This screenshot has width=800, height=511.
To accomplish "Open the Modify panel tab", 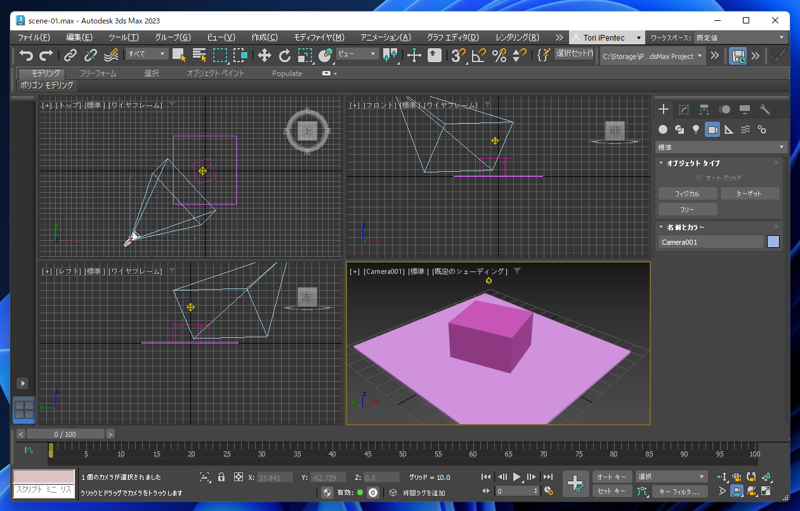I will coord(684,110).
